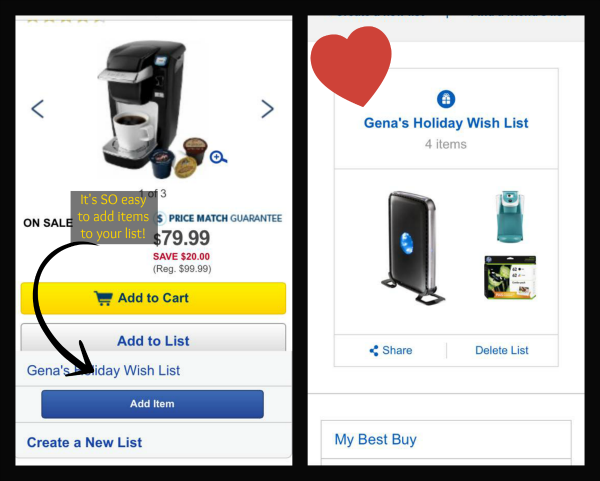600x481 pixels.
Task: Expand the Add to List options
Action: [x=153, y=338]
